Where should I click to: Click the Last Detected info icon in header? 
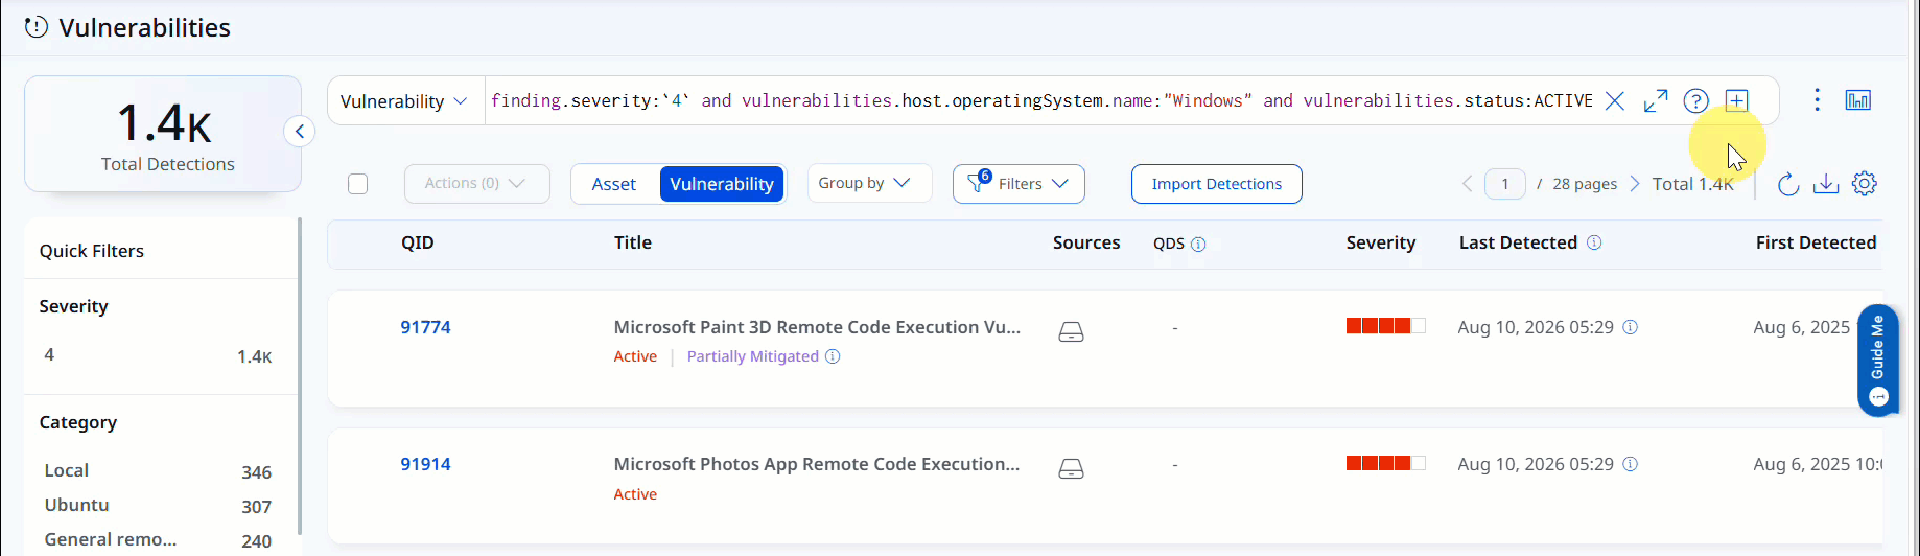point(1594,243)
